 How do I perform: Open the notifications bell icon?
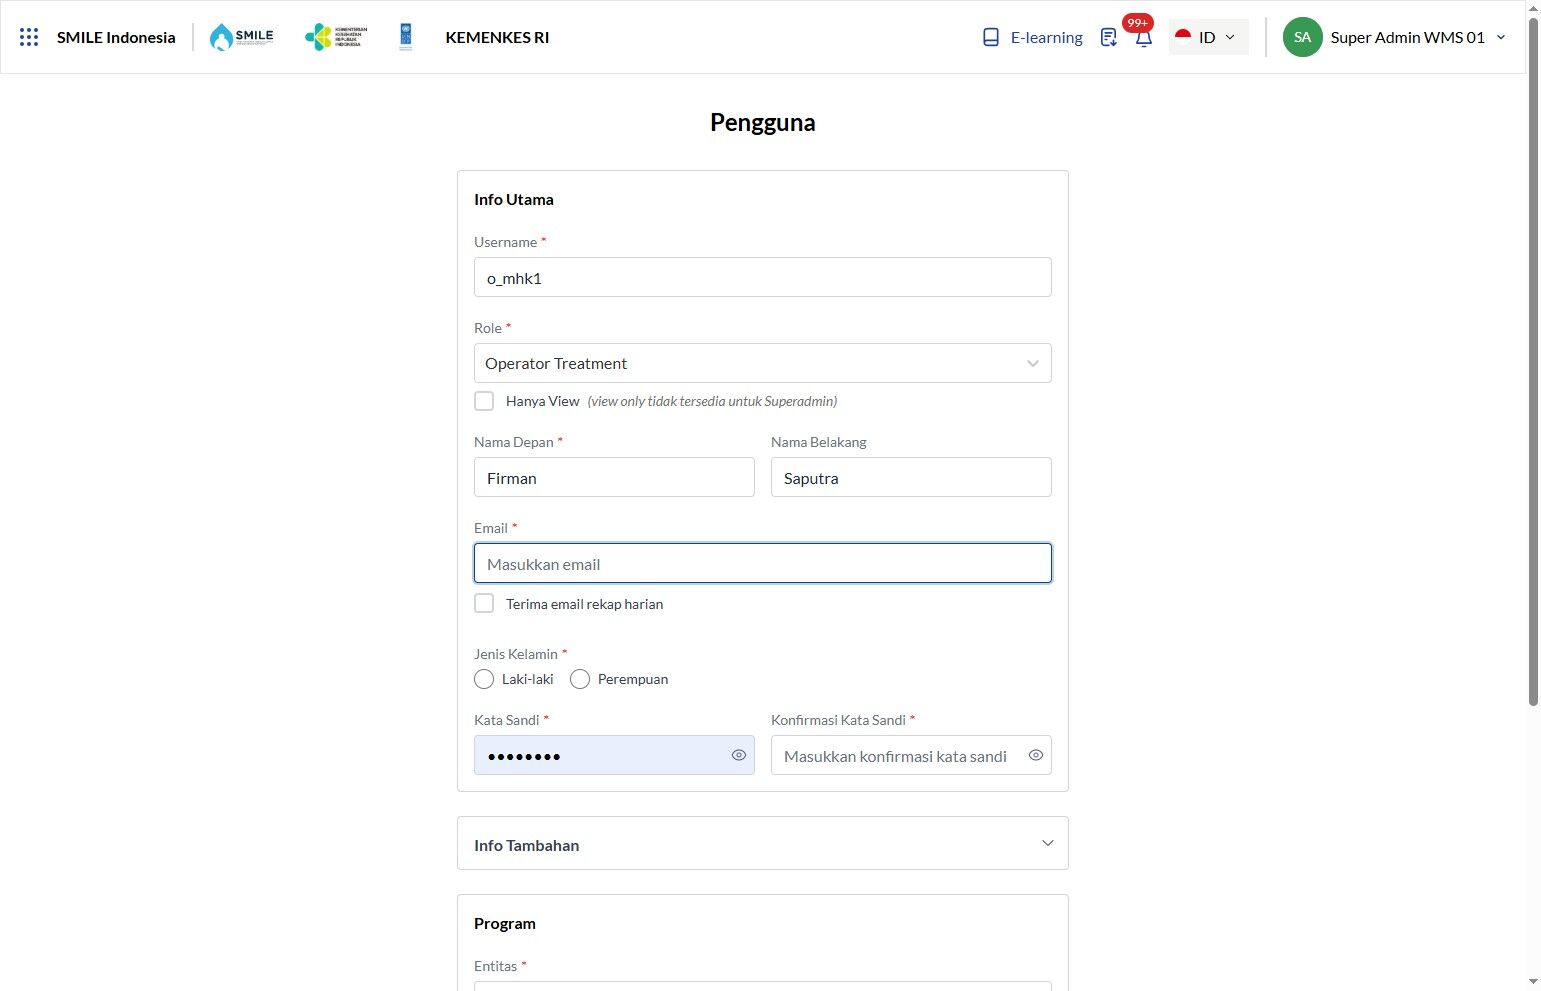1144,38
